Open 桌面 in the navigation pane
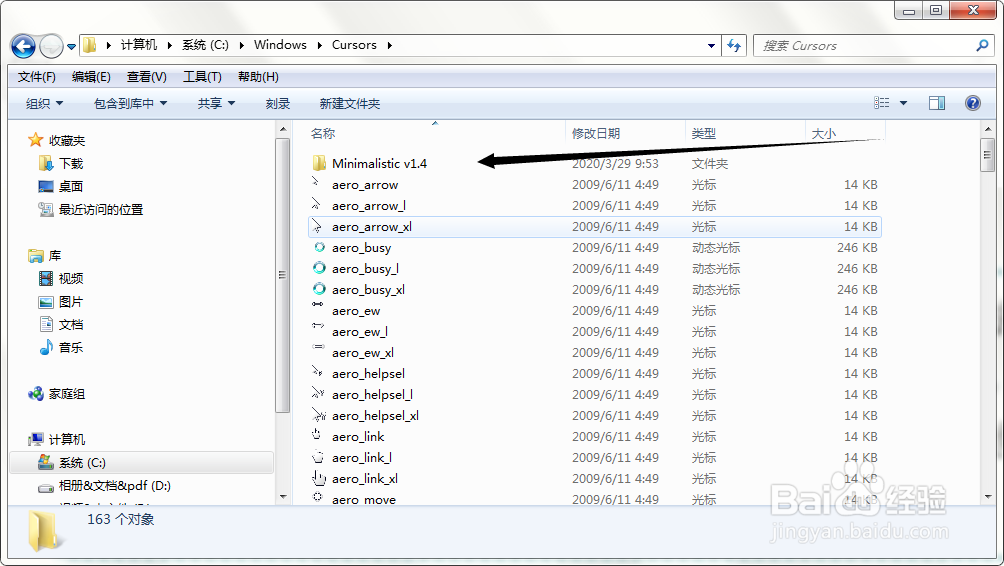The image size is (1004, 566). (x=71, y=186)
